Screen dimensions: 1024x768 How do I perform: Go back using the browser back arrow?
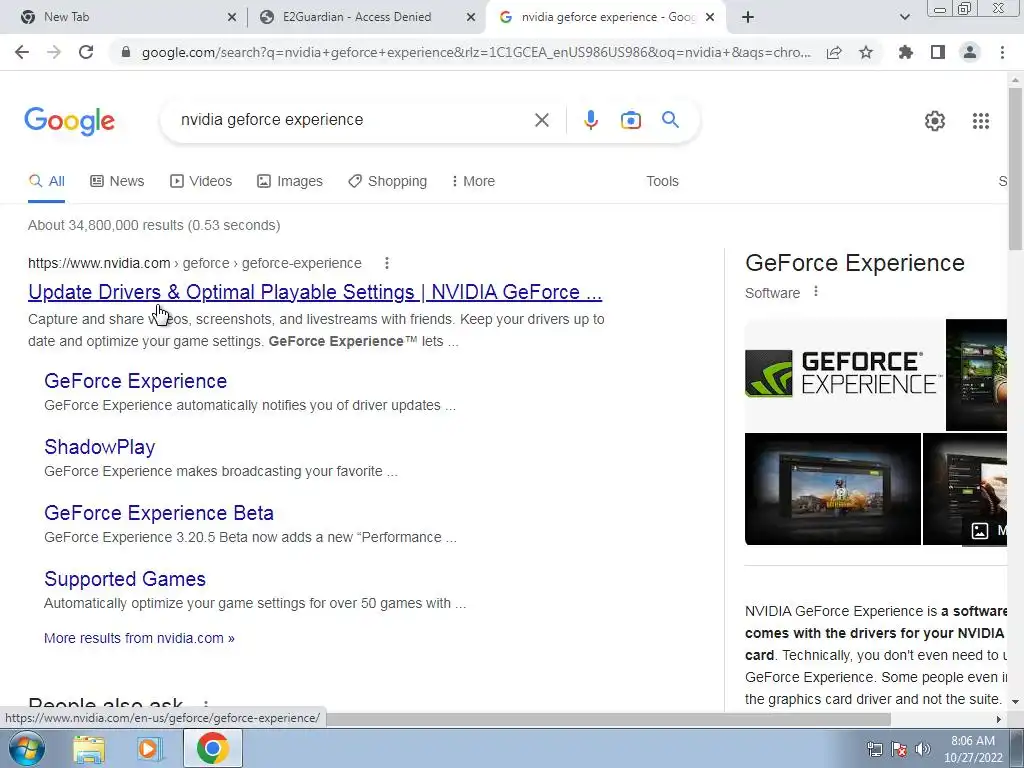22,52
